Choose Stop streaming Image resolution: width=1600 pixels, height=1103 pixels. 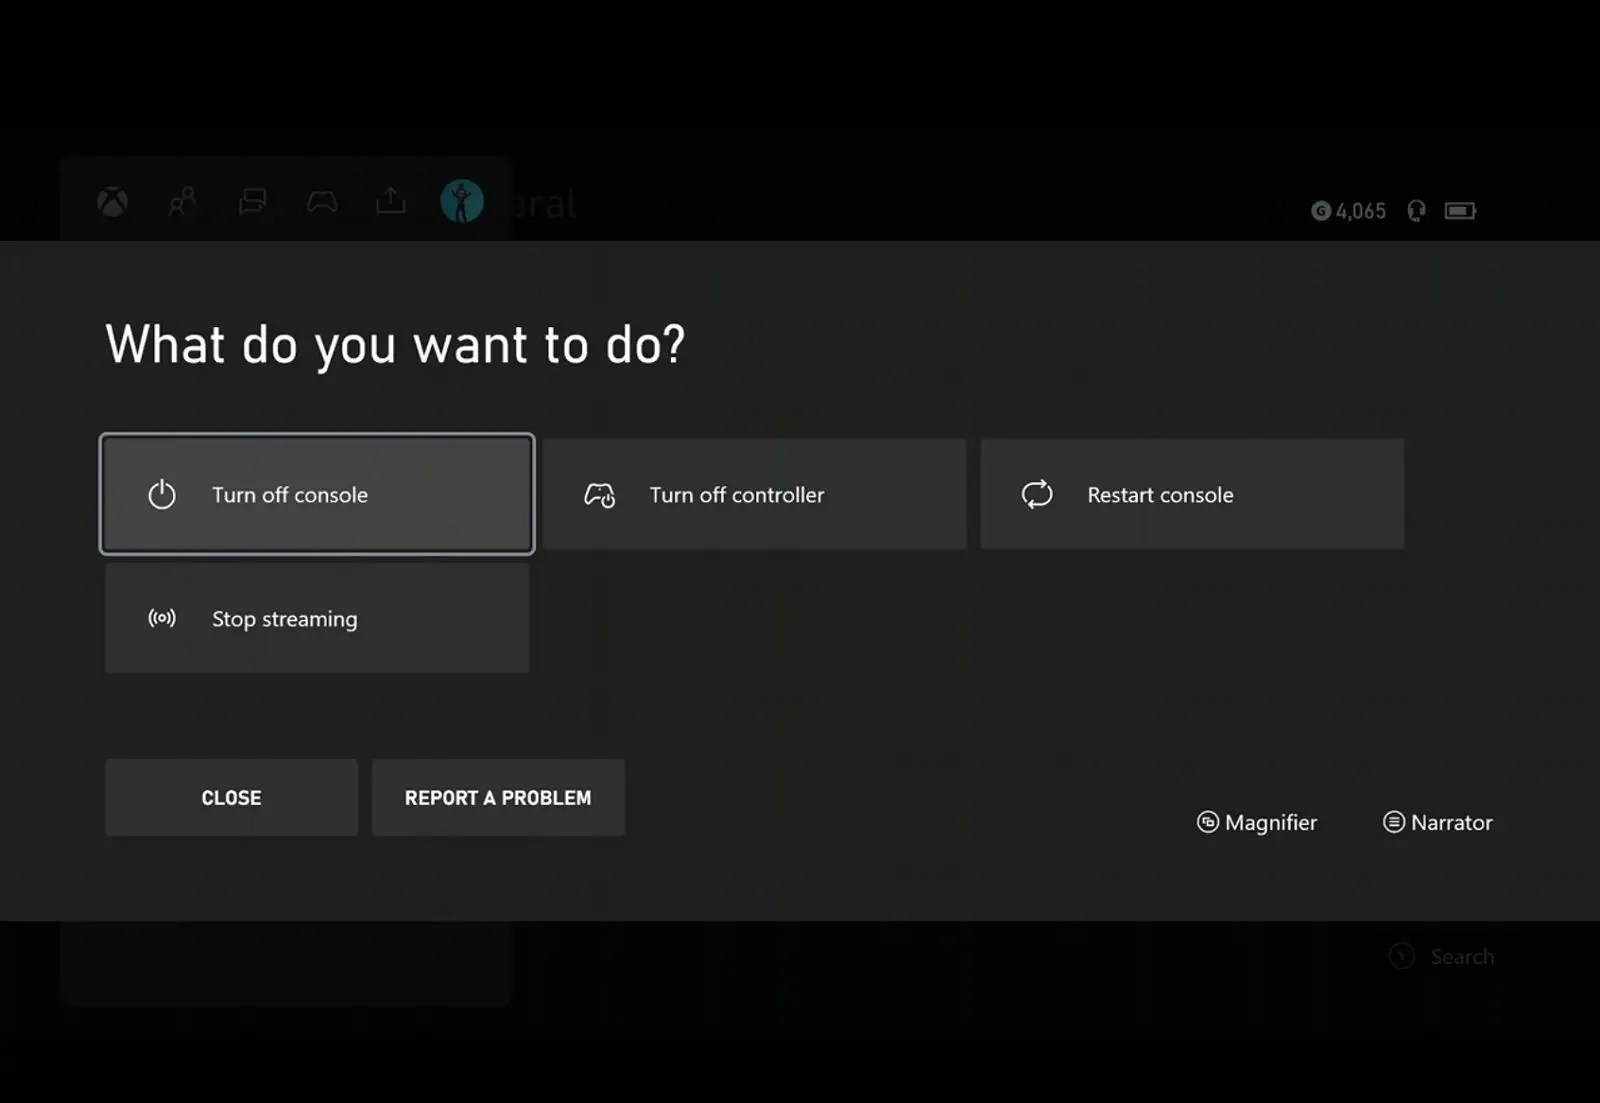point(316,618)
